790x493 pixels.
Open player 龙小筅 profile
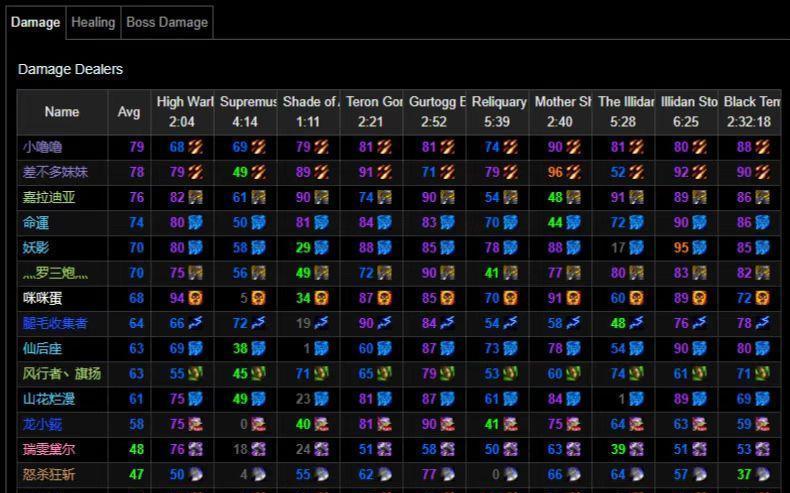(42, 424)
